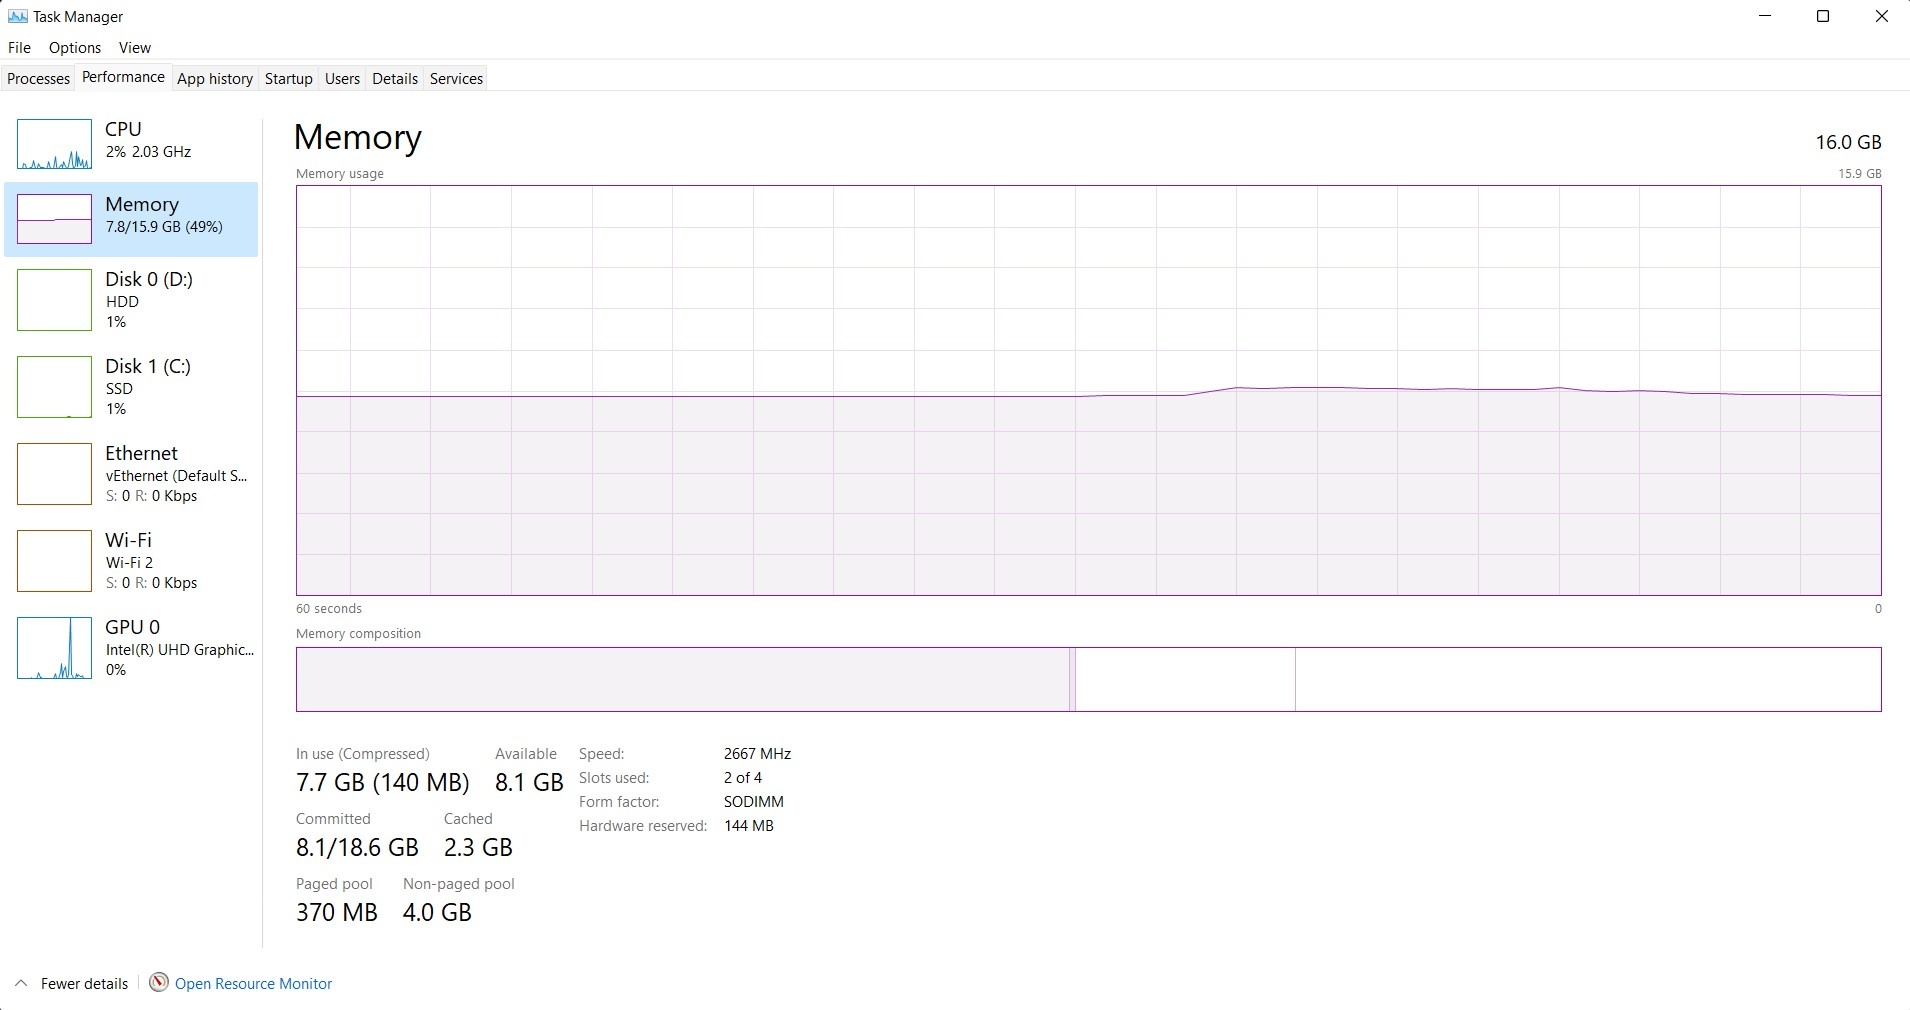The height and width of the screenshot is (1010, 1910).
Task: Click the Resource Monitor icon near bottom
Action: tap(158, 982)
